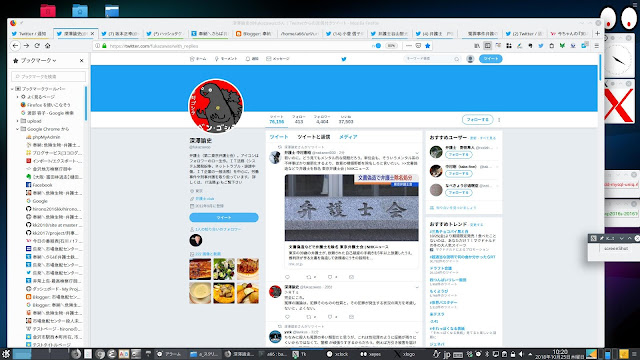Open the Google bookmark in sidebar
This screenshot has width=640, height=360.
[36, 201]
